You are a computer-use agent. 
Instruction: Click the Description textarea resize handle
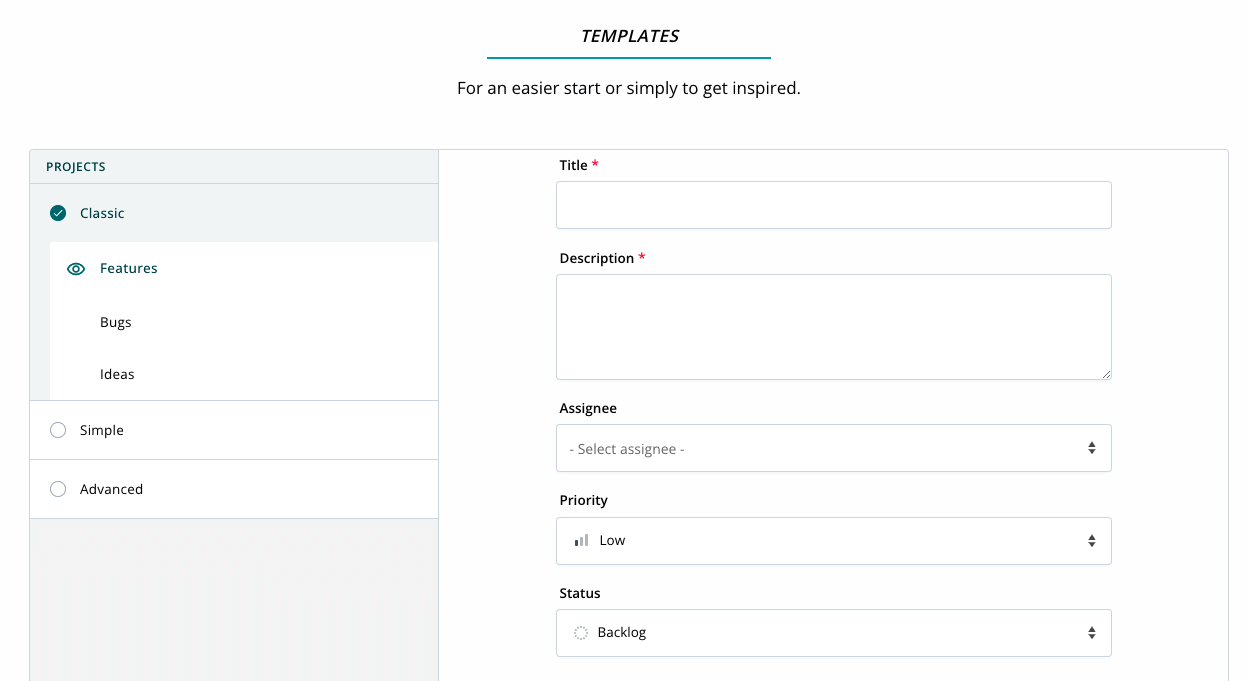pos(1106,374)
